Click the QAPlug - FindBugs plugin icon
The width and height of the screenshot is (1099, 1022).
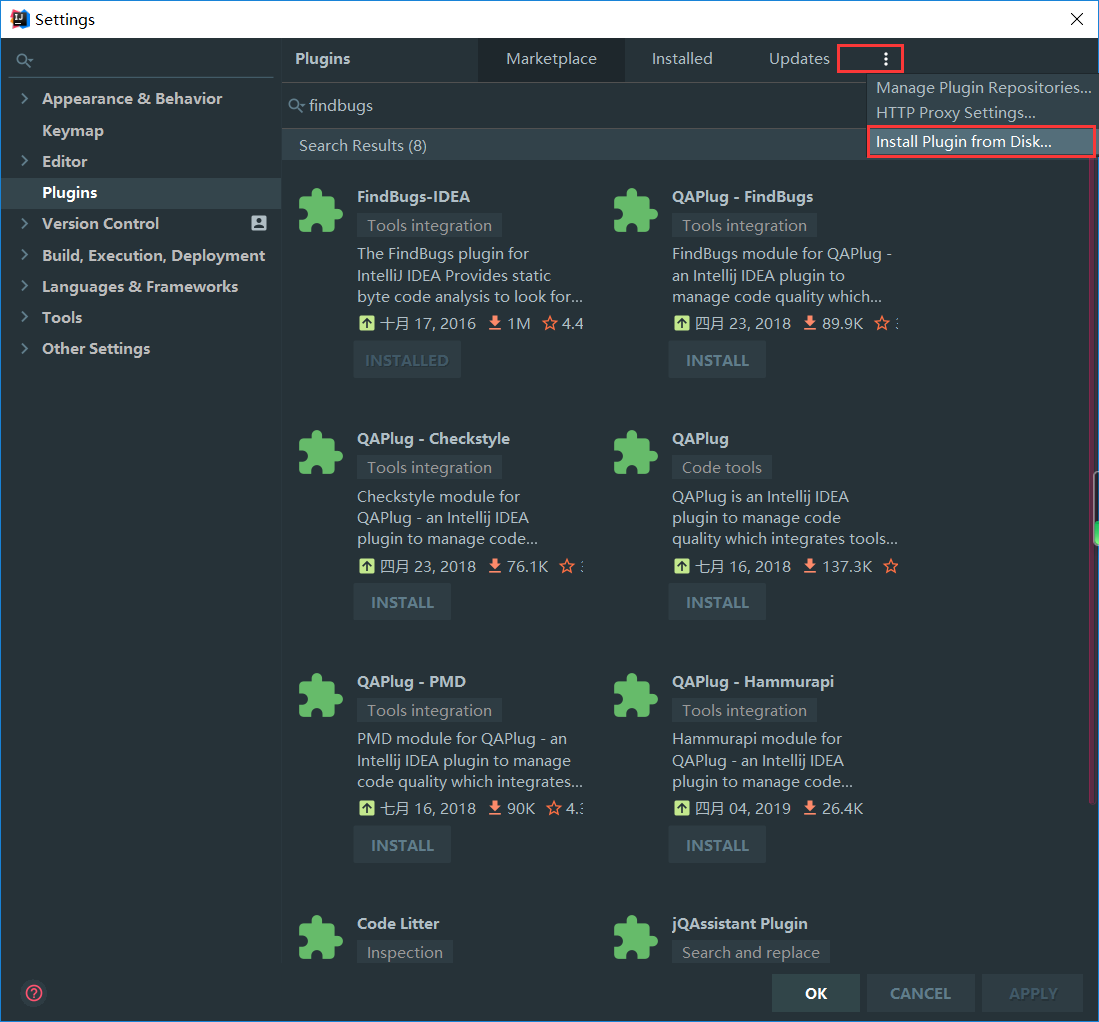[635, 211]
